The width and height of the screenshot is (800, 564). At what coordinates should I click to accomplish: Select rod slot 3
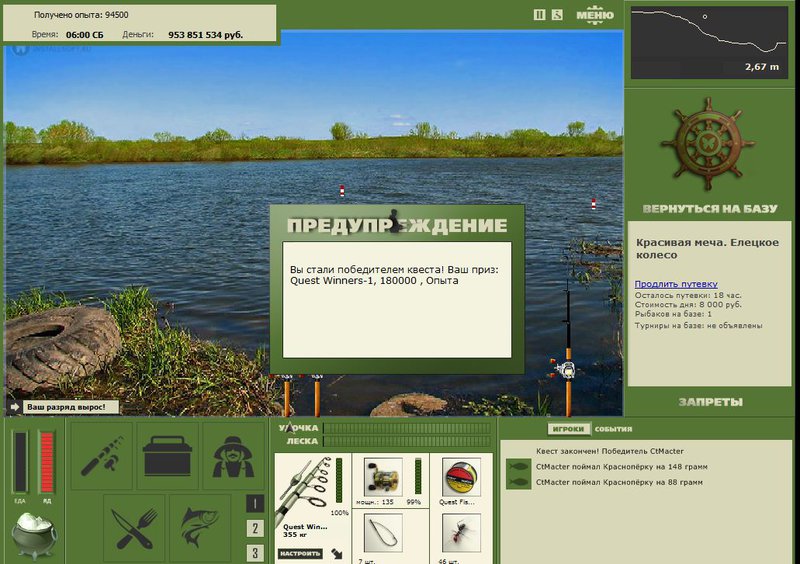pyautogui.click(x=255, y=553)
